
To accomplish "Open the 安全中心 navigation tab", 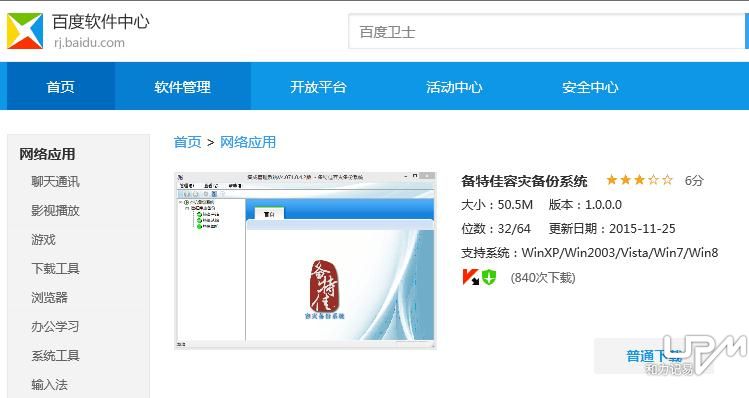I will coord(590,87).
